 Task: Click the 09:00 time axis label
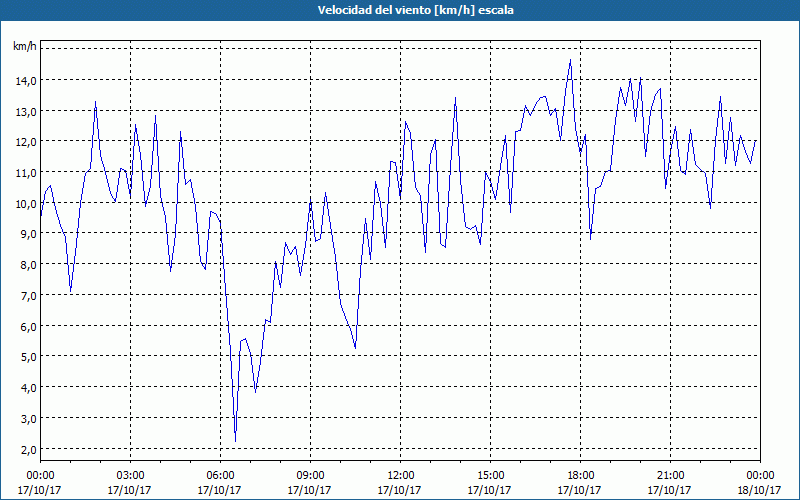click(x=310, y=476)
